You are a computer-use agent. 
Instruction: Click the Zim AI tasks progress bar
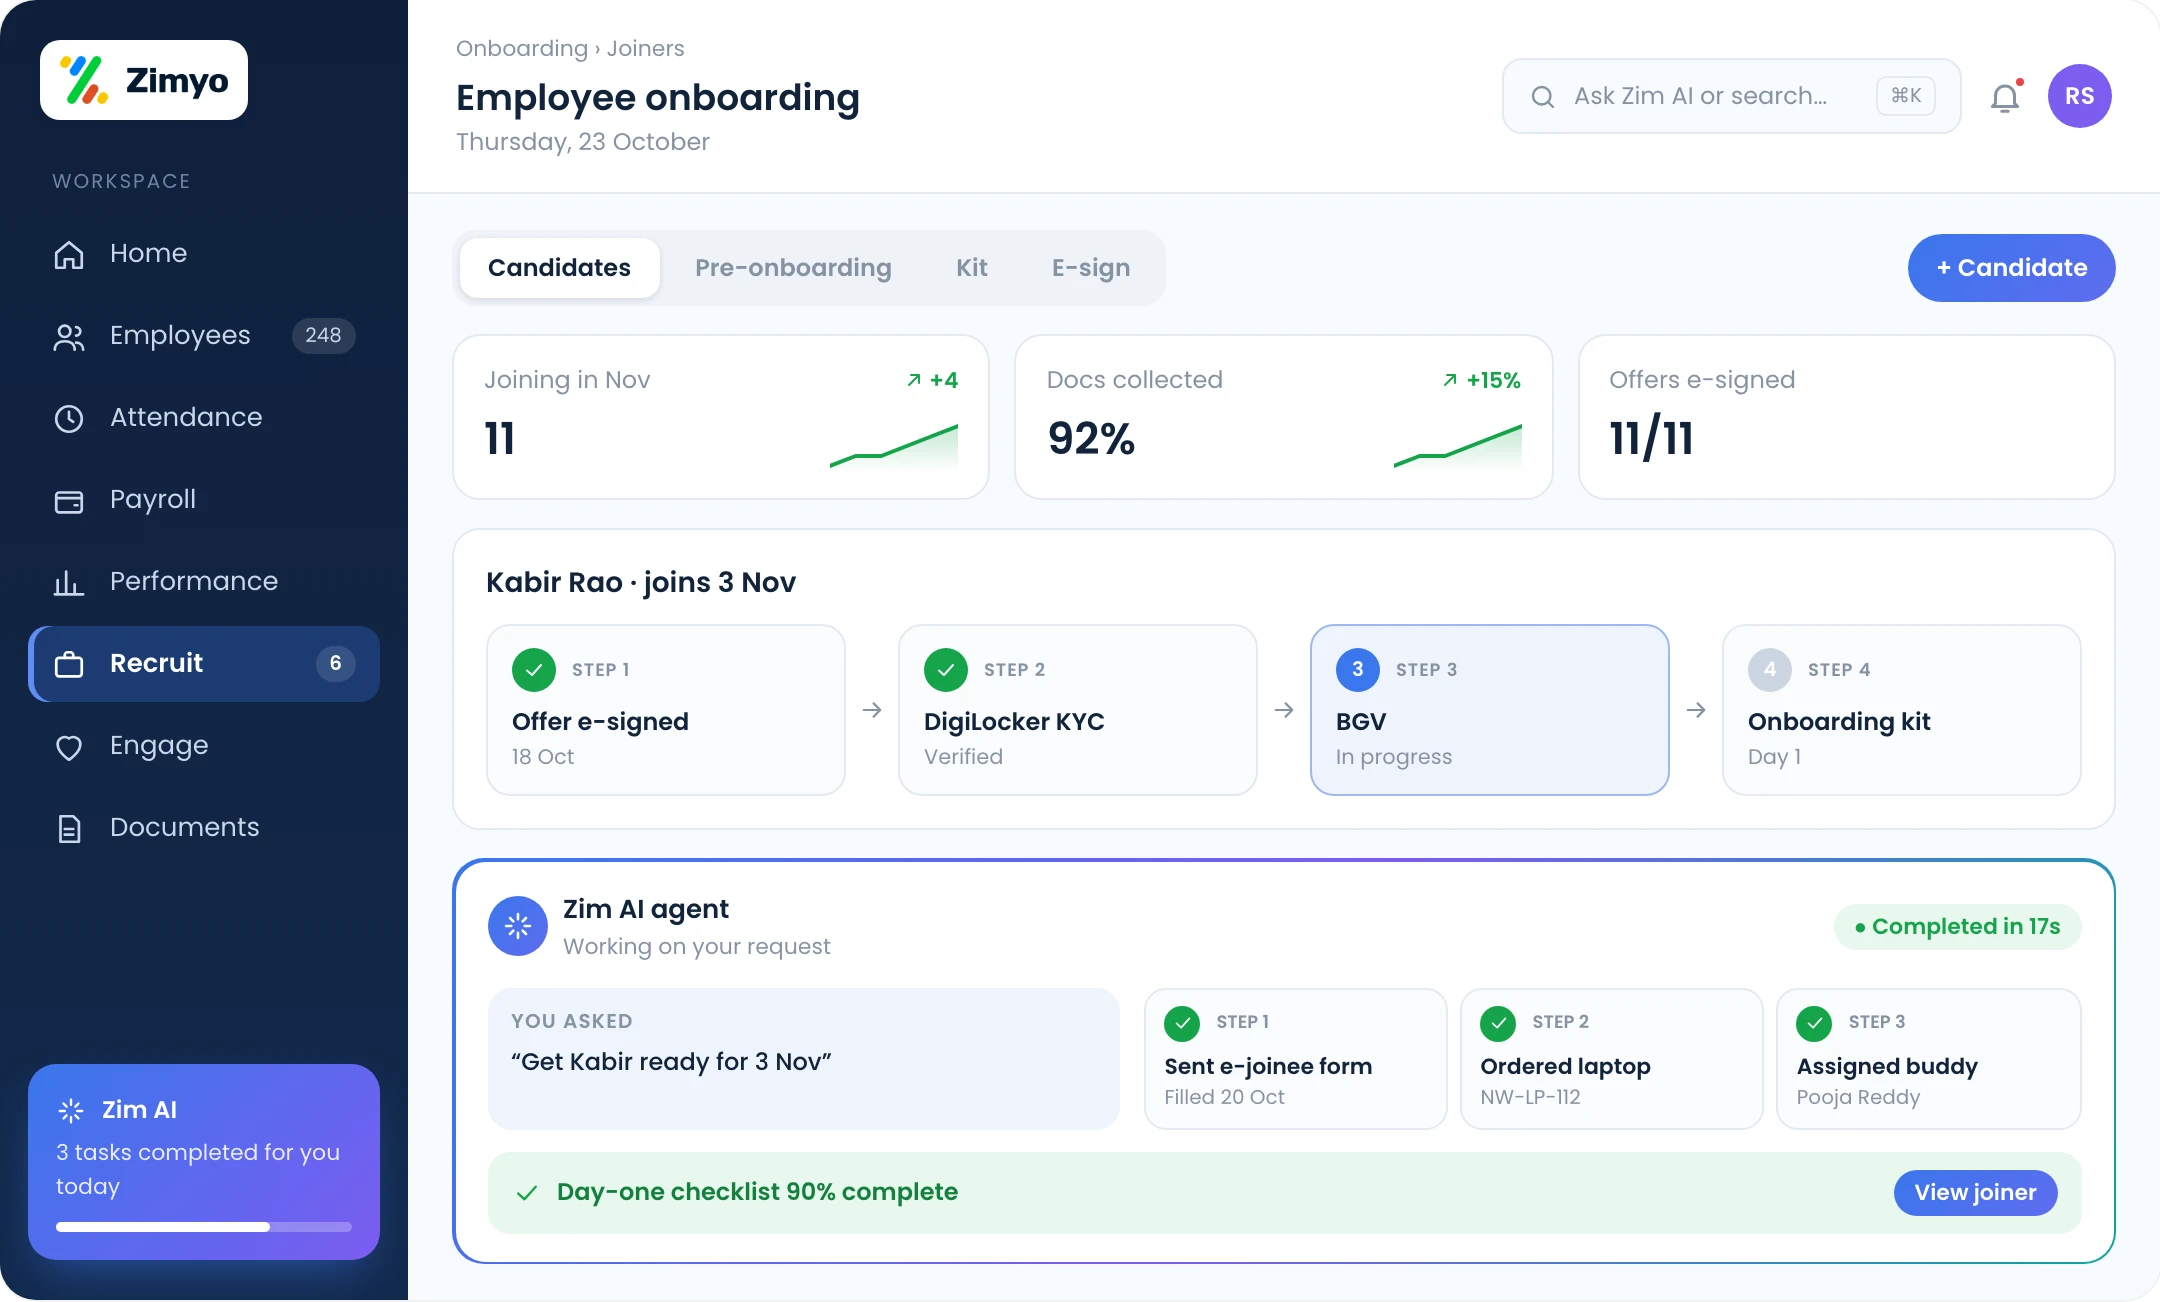tap(204, 1227)
